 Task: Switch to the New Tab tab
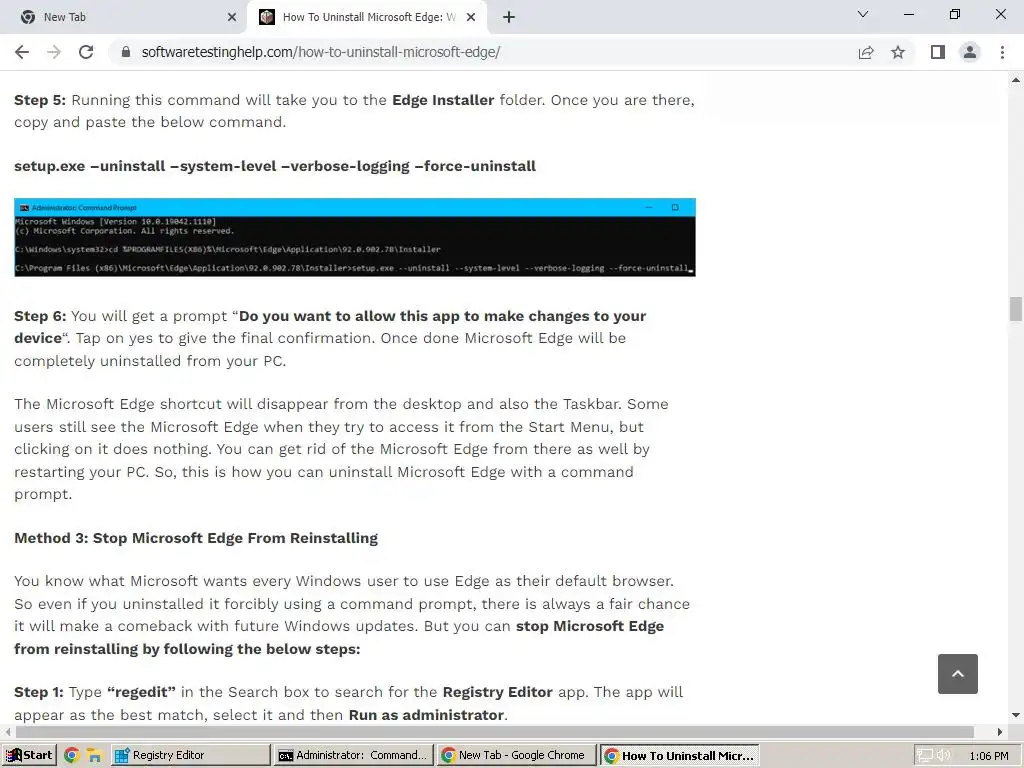click(x=124, y=18)
